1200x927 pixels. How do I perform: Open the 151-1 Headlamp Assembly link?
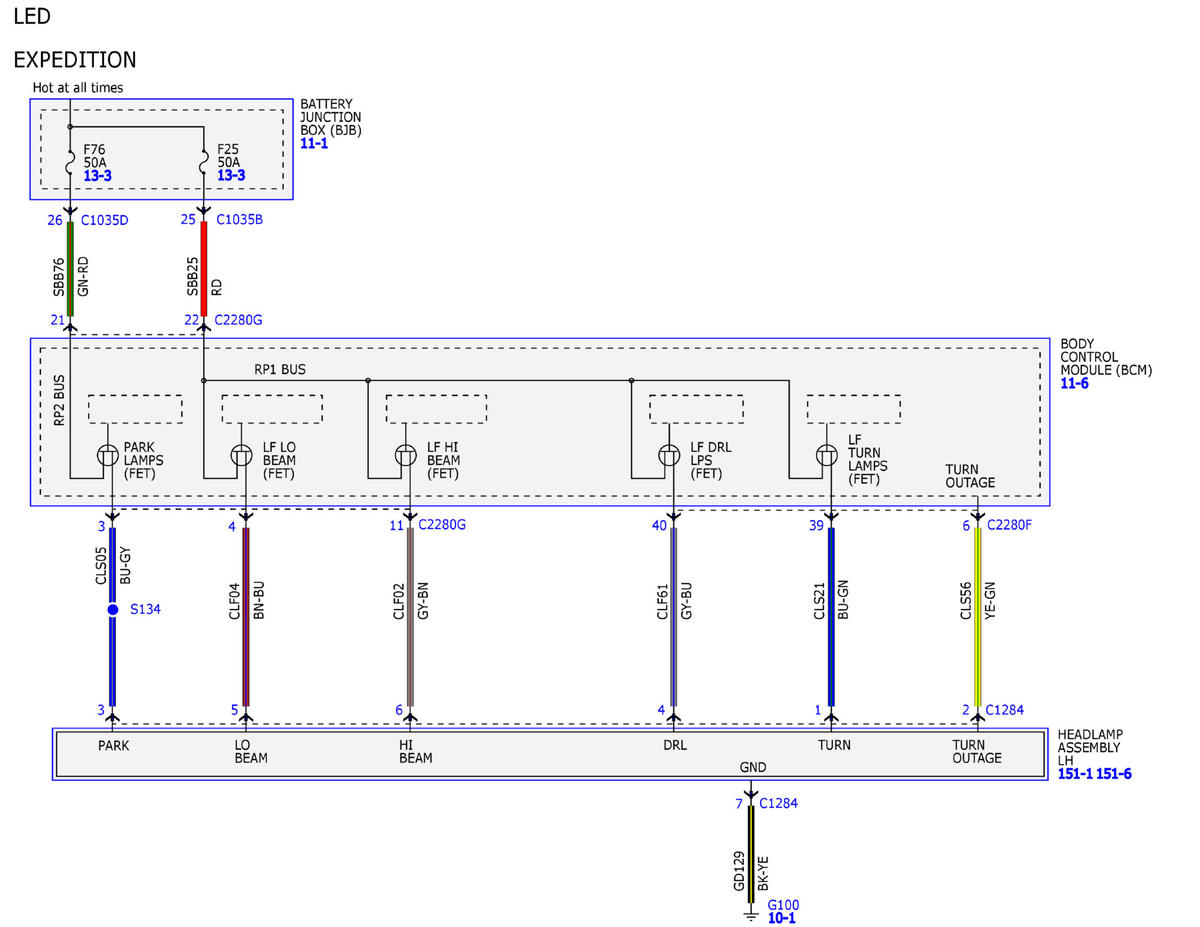1076,773
